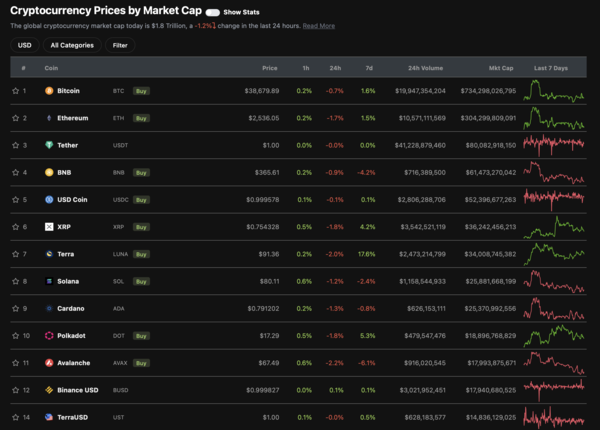Click the Avalanche coin logo
The width and height of the screenshot is (600, 430).
pyautogui.click(x=49, y=363)
